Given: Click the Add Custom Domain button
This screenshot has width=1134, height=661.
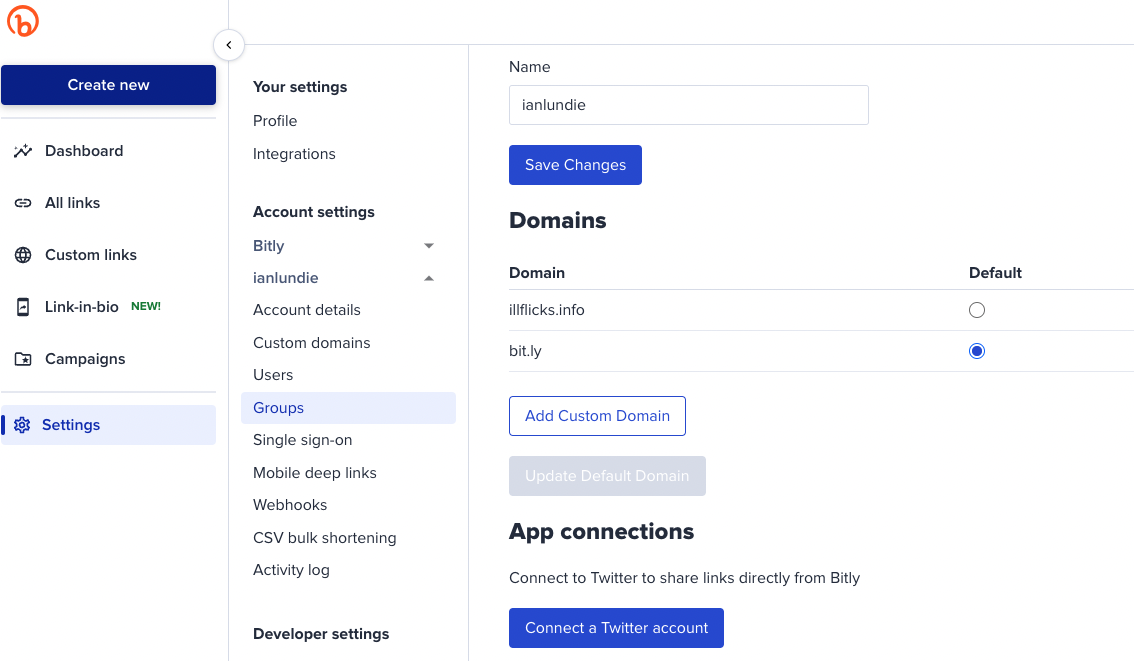Looking at the screenshot, I should (597, 416).
